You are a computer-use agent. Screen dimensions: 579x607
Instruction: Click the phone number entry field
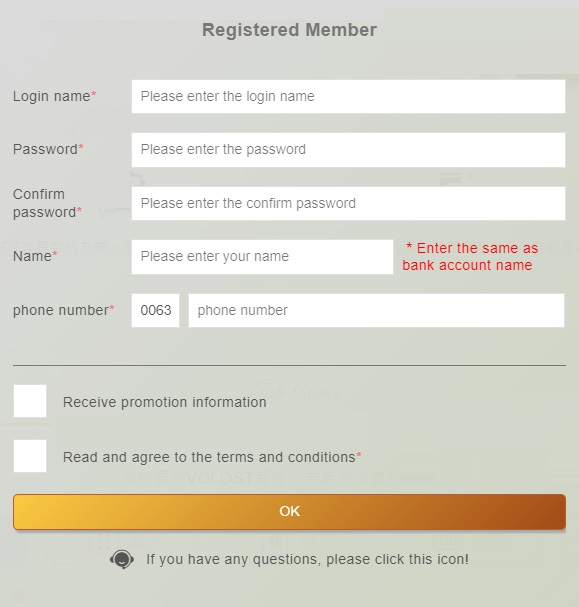coord(376,310)
